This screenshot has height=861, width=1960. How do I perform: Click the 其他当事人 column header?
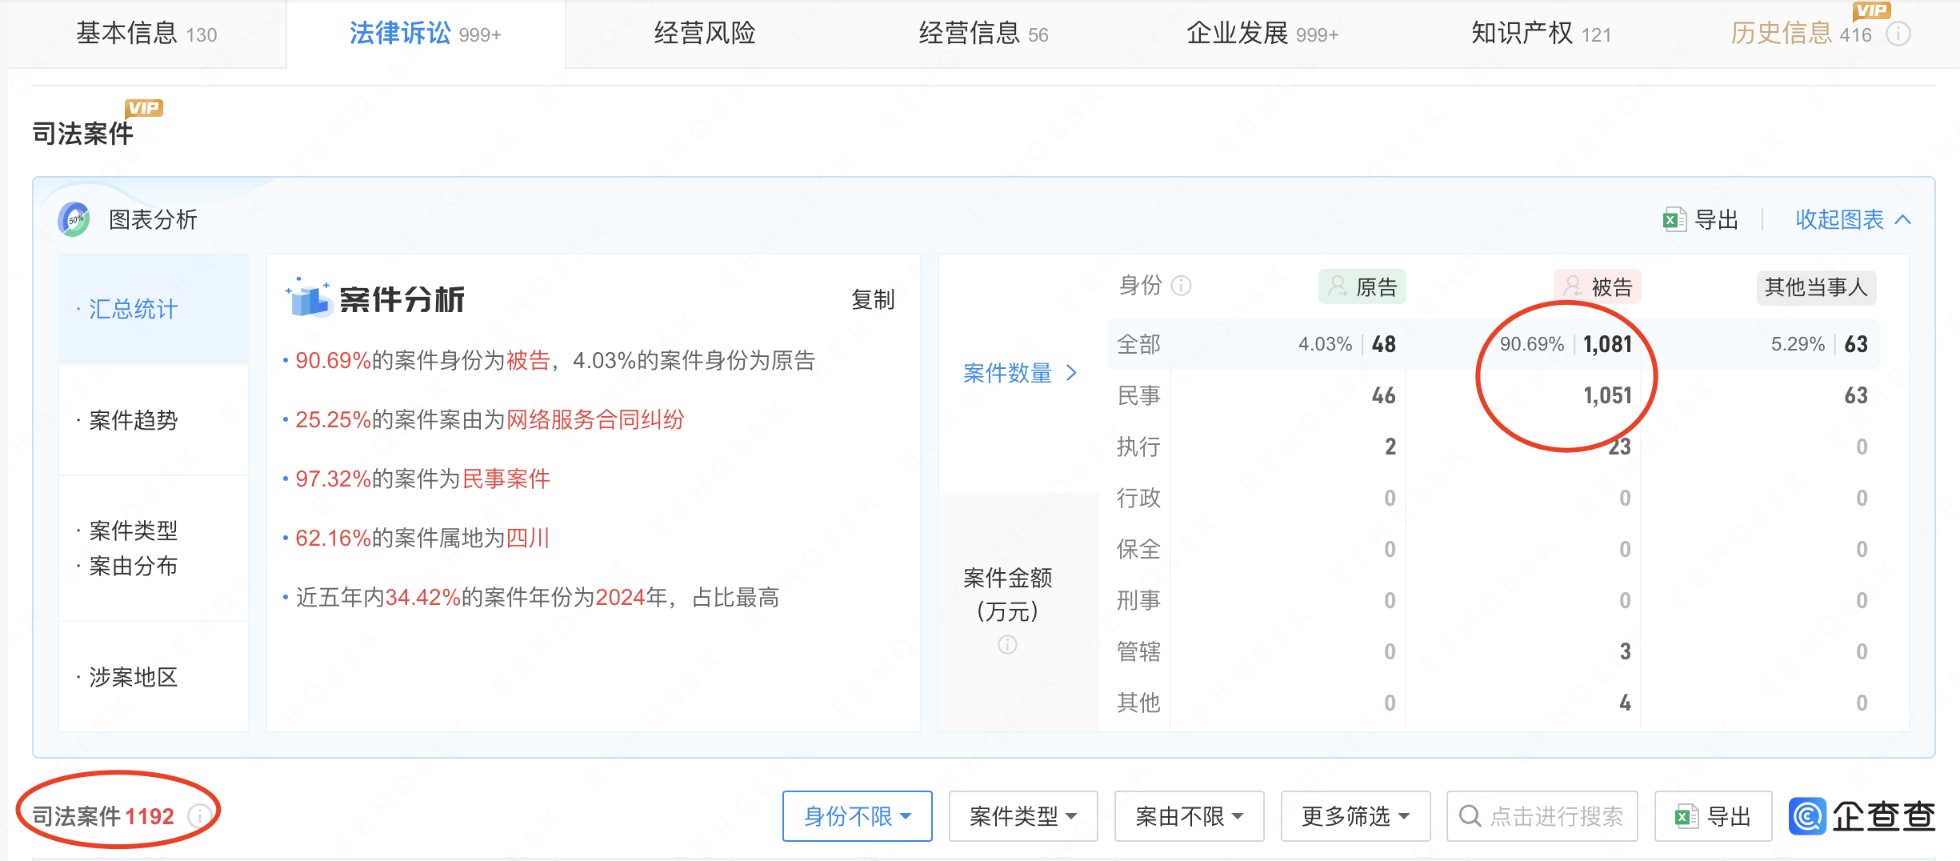[x=1816, y=287]
